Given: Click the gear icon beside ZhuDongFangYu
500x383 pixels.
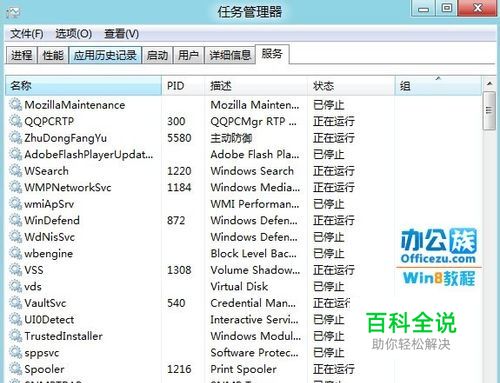Looking at the screenshot, I should point(15,138).
